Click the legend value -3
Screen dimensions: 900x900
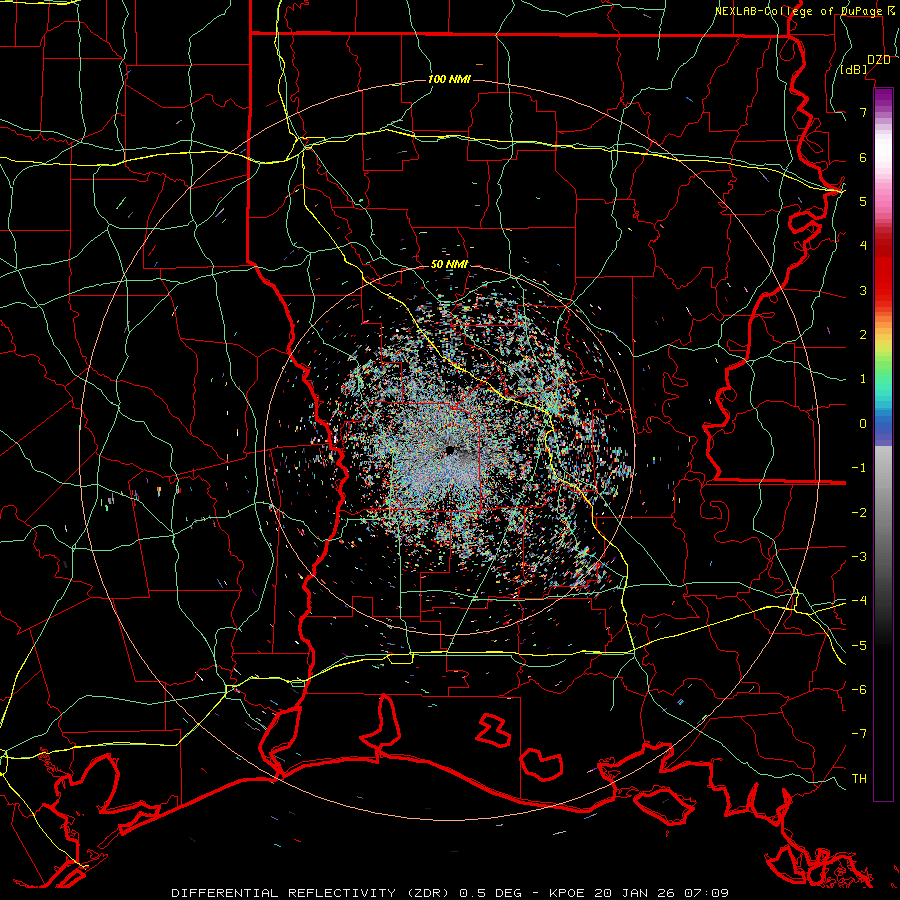pyautogui.click(x=859, y=557)
